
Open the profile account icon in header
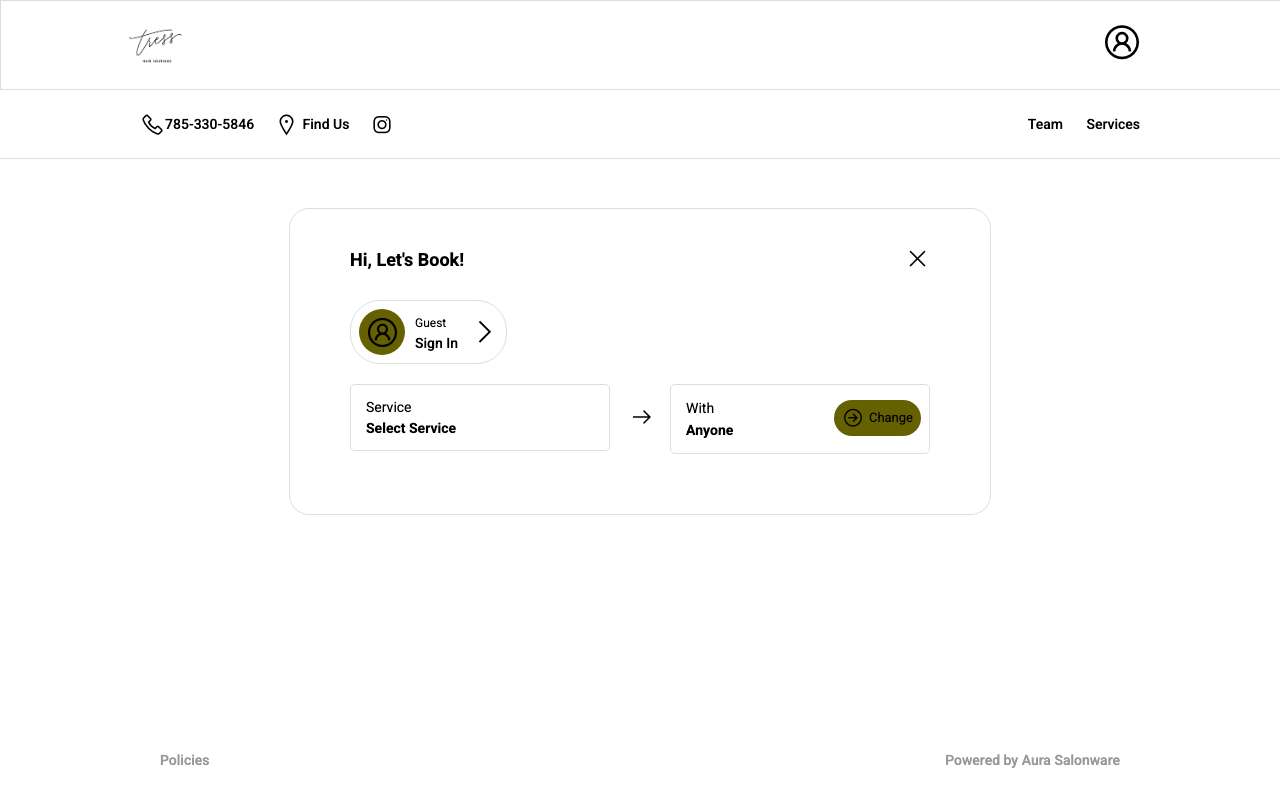pyautogui.click(x=1121, y=42)
